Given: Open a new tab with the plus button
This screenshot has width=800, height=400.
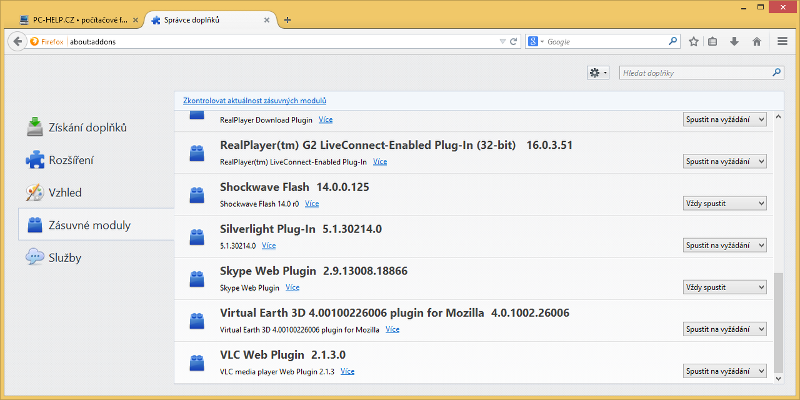Looking at the screenshot, I should [x=288, y=19].
